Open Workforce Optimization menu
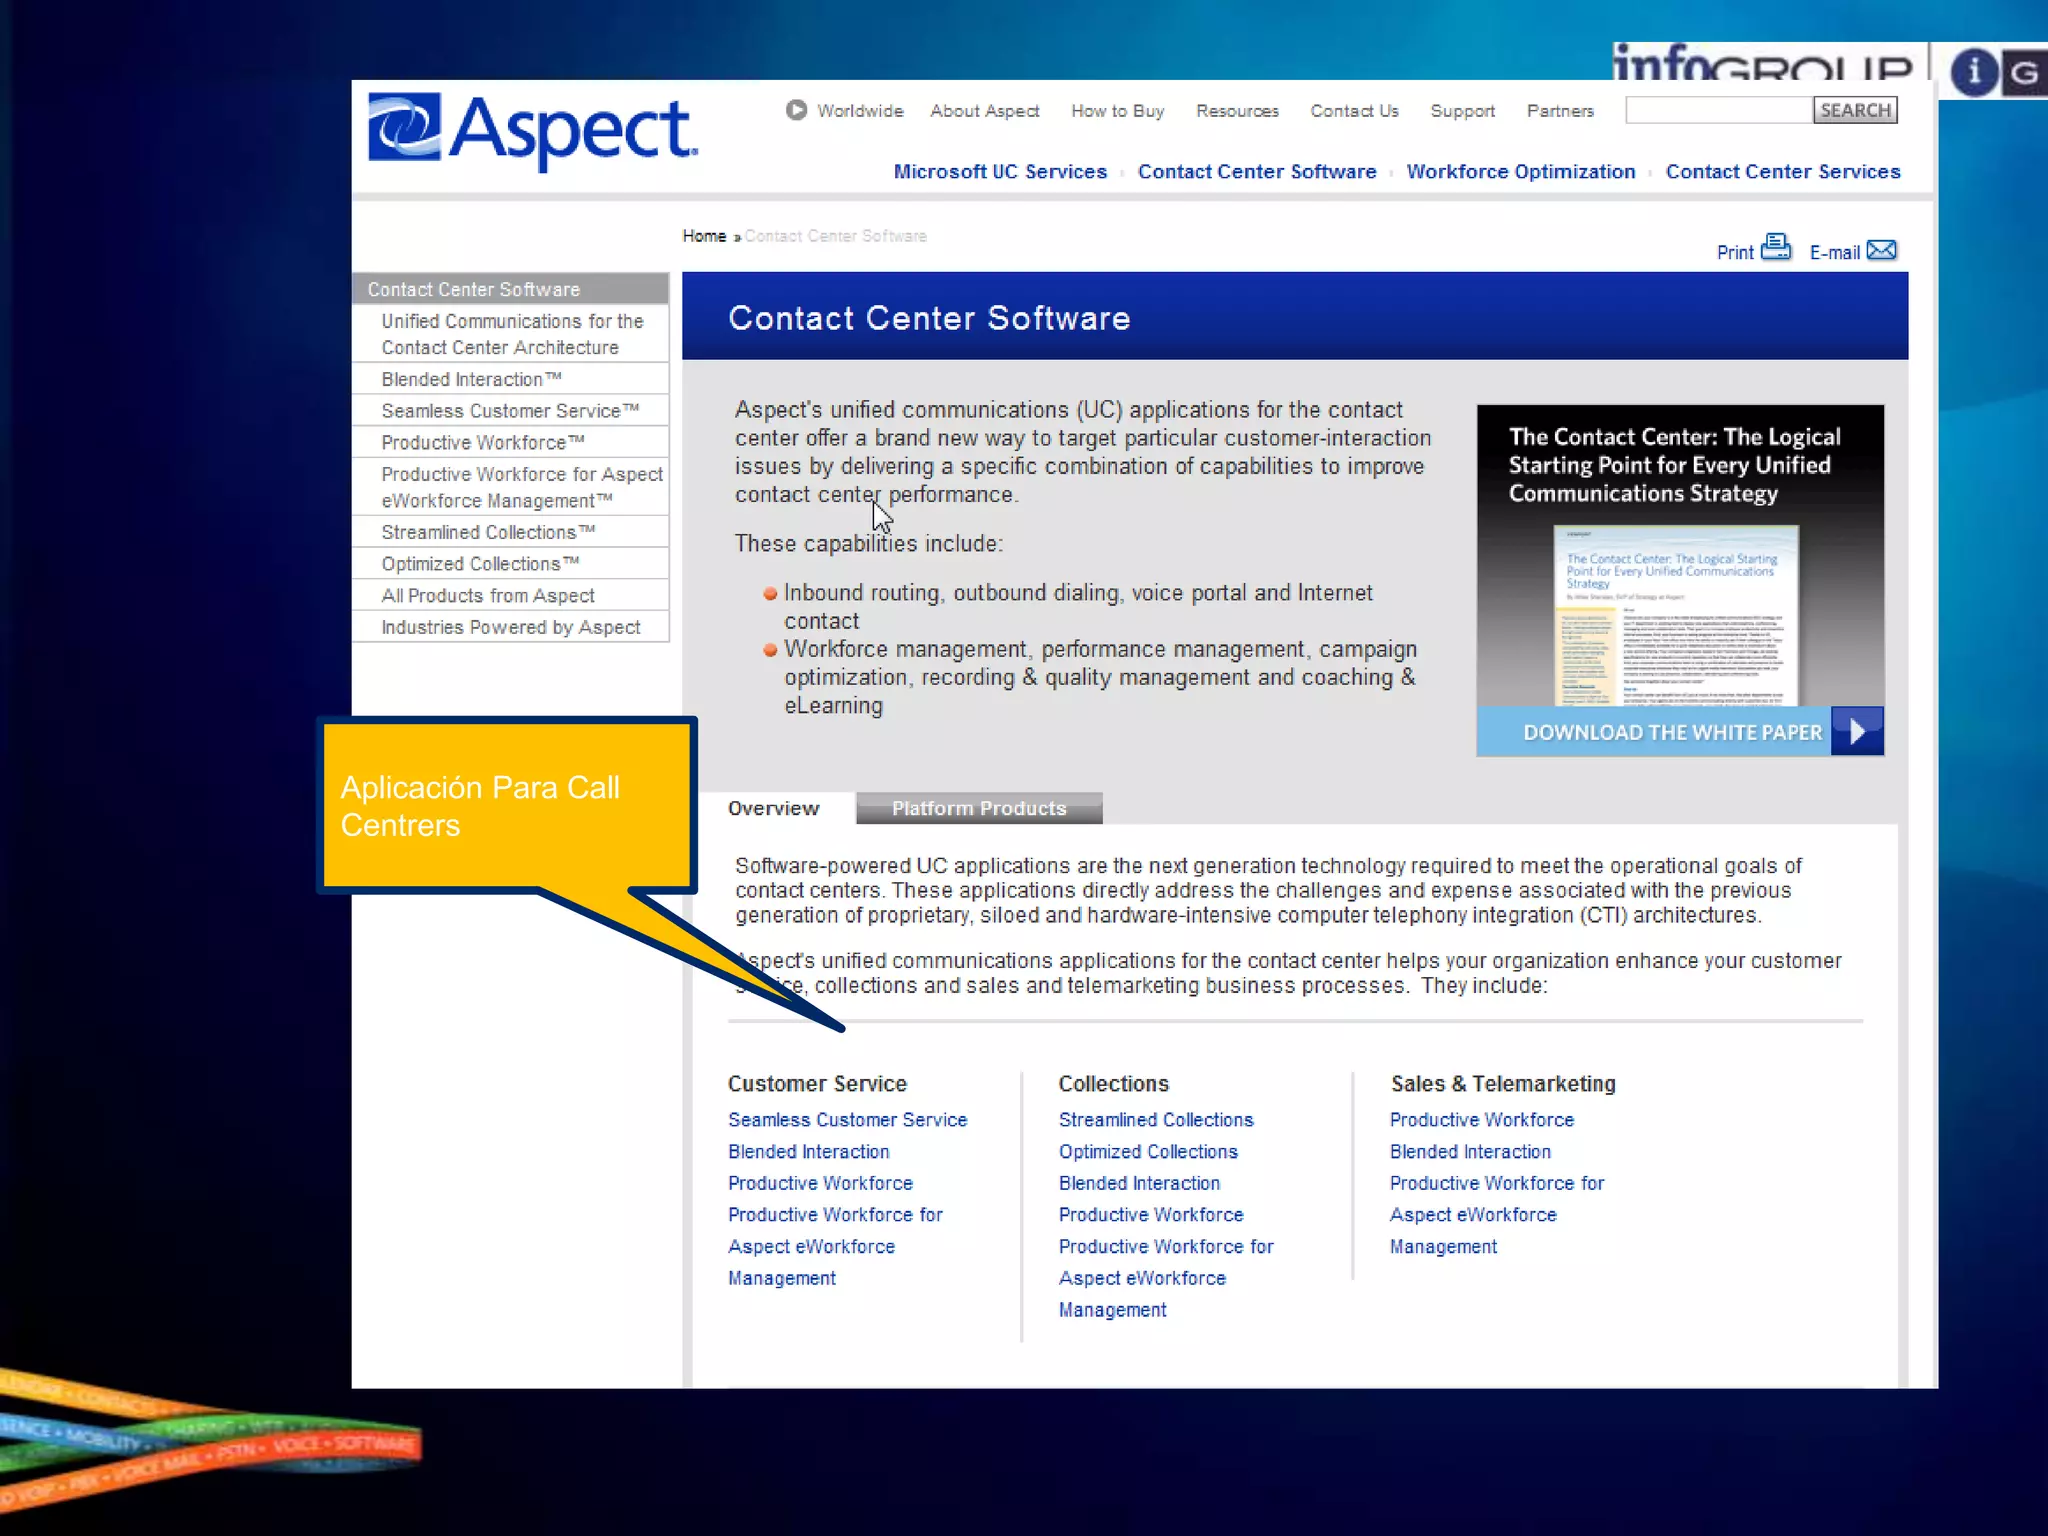The height and width of the screenshot is (1536, 2048). (1520, 171)
